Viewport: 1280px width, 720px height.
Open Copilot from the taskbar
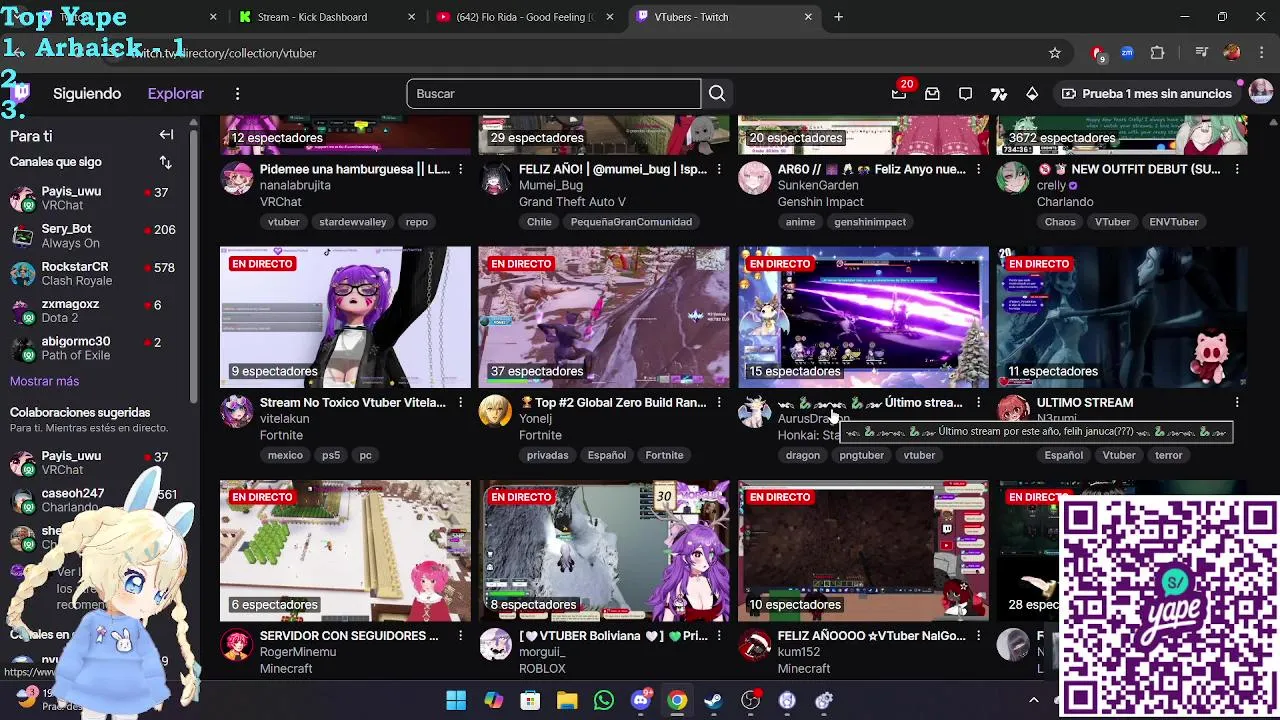tap(493, 700)
